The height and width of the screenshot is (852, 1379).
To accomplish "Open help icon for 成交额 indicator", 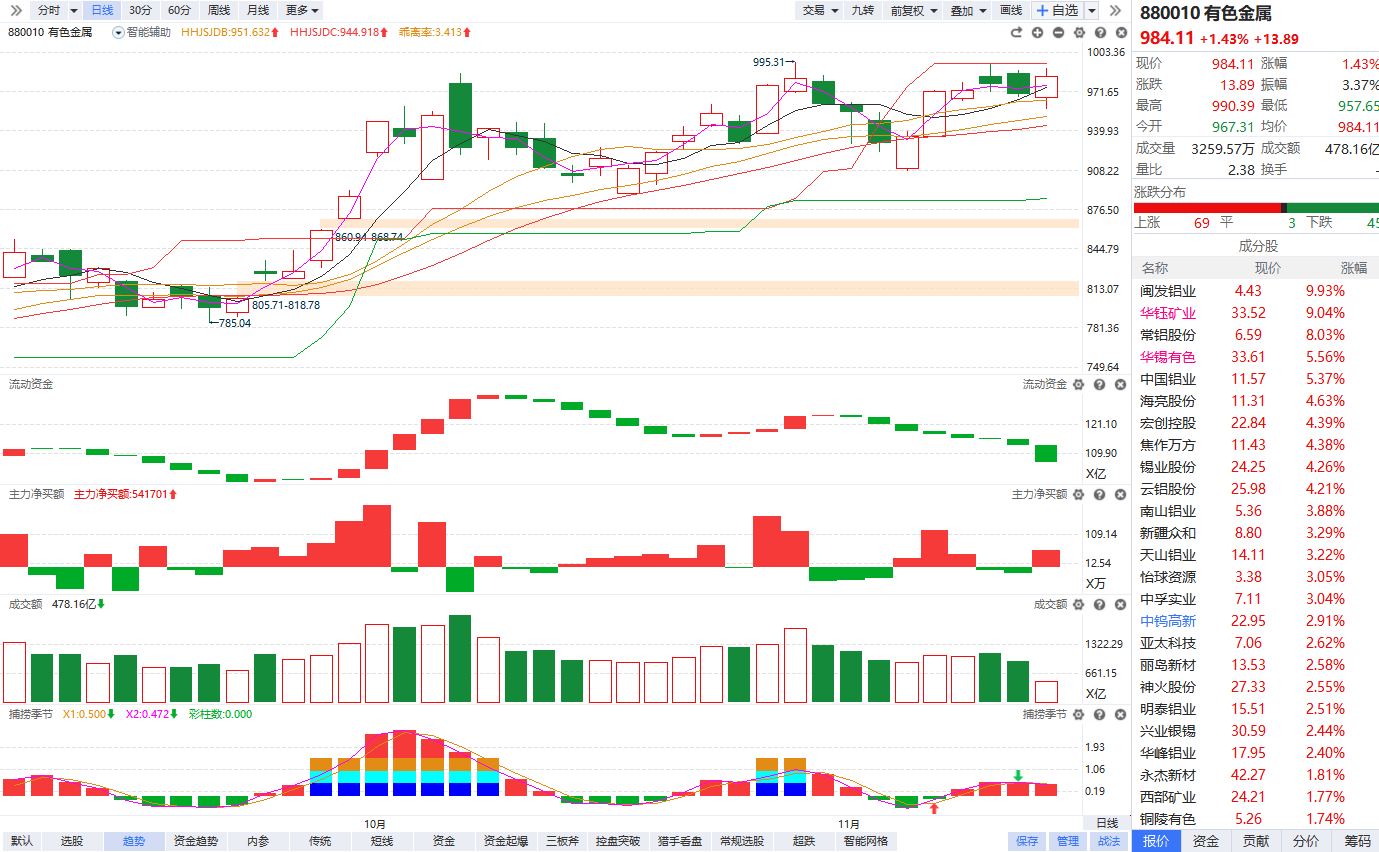I will [x=1098, y=604].
